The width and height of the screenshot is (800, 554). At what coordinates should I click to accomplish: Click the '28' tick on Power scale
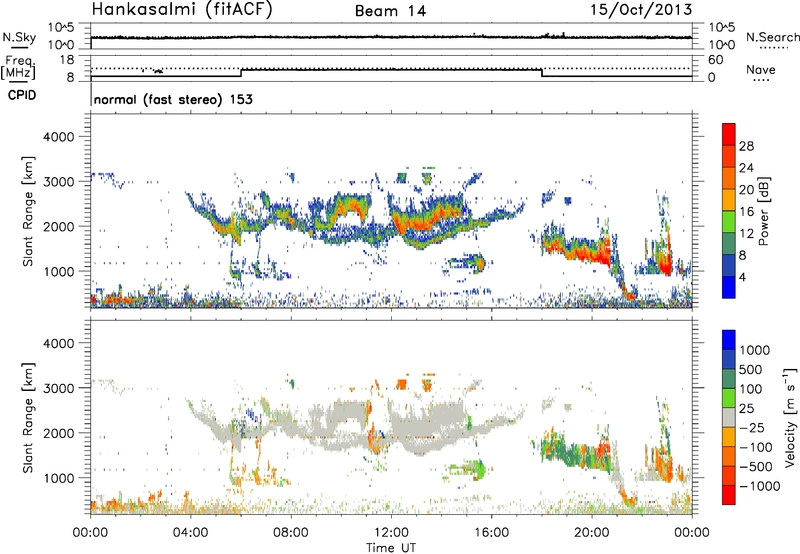[746, 146]
